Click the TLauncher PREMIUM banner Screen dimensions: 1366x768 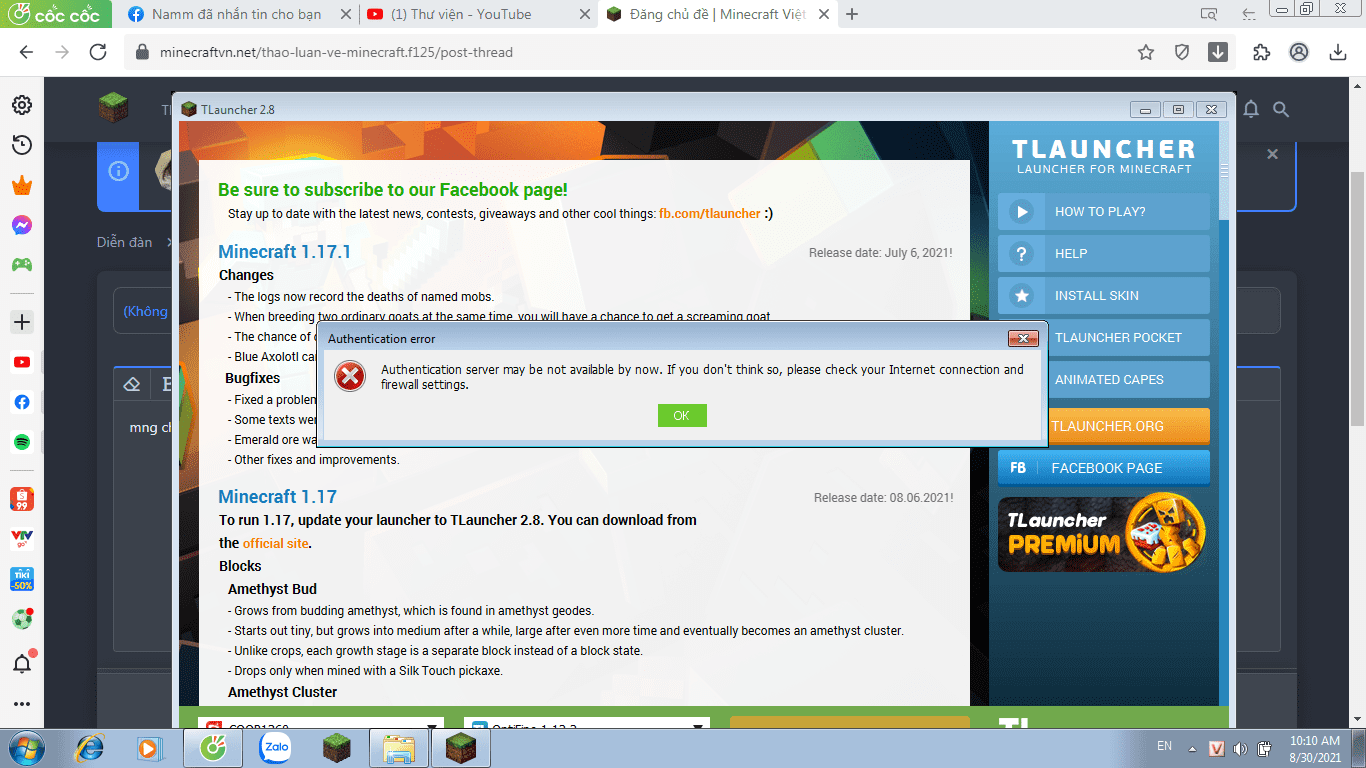(x=1104, y=532)
